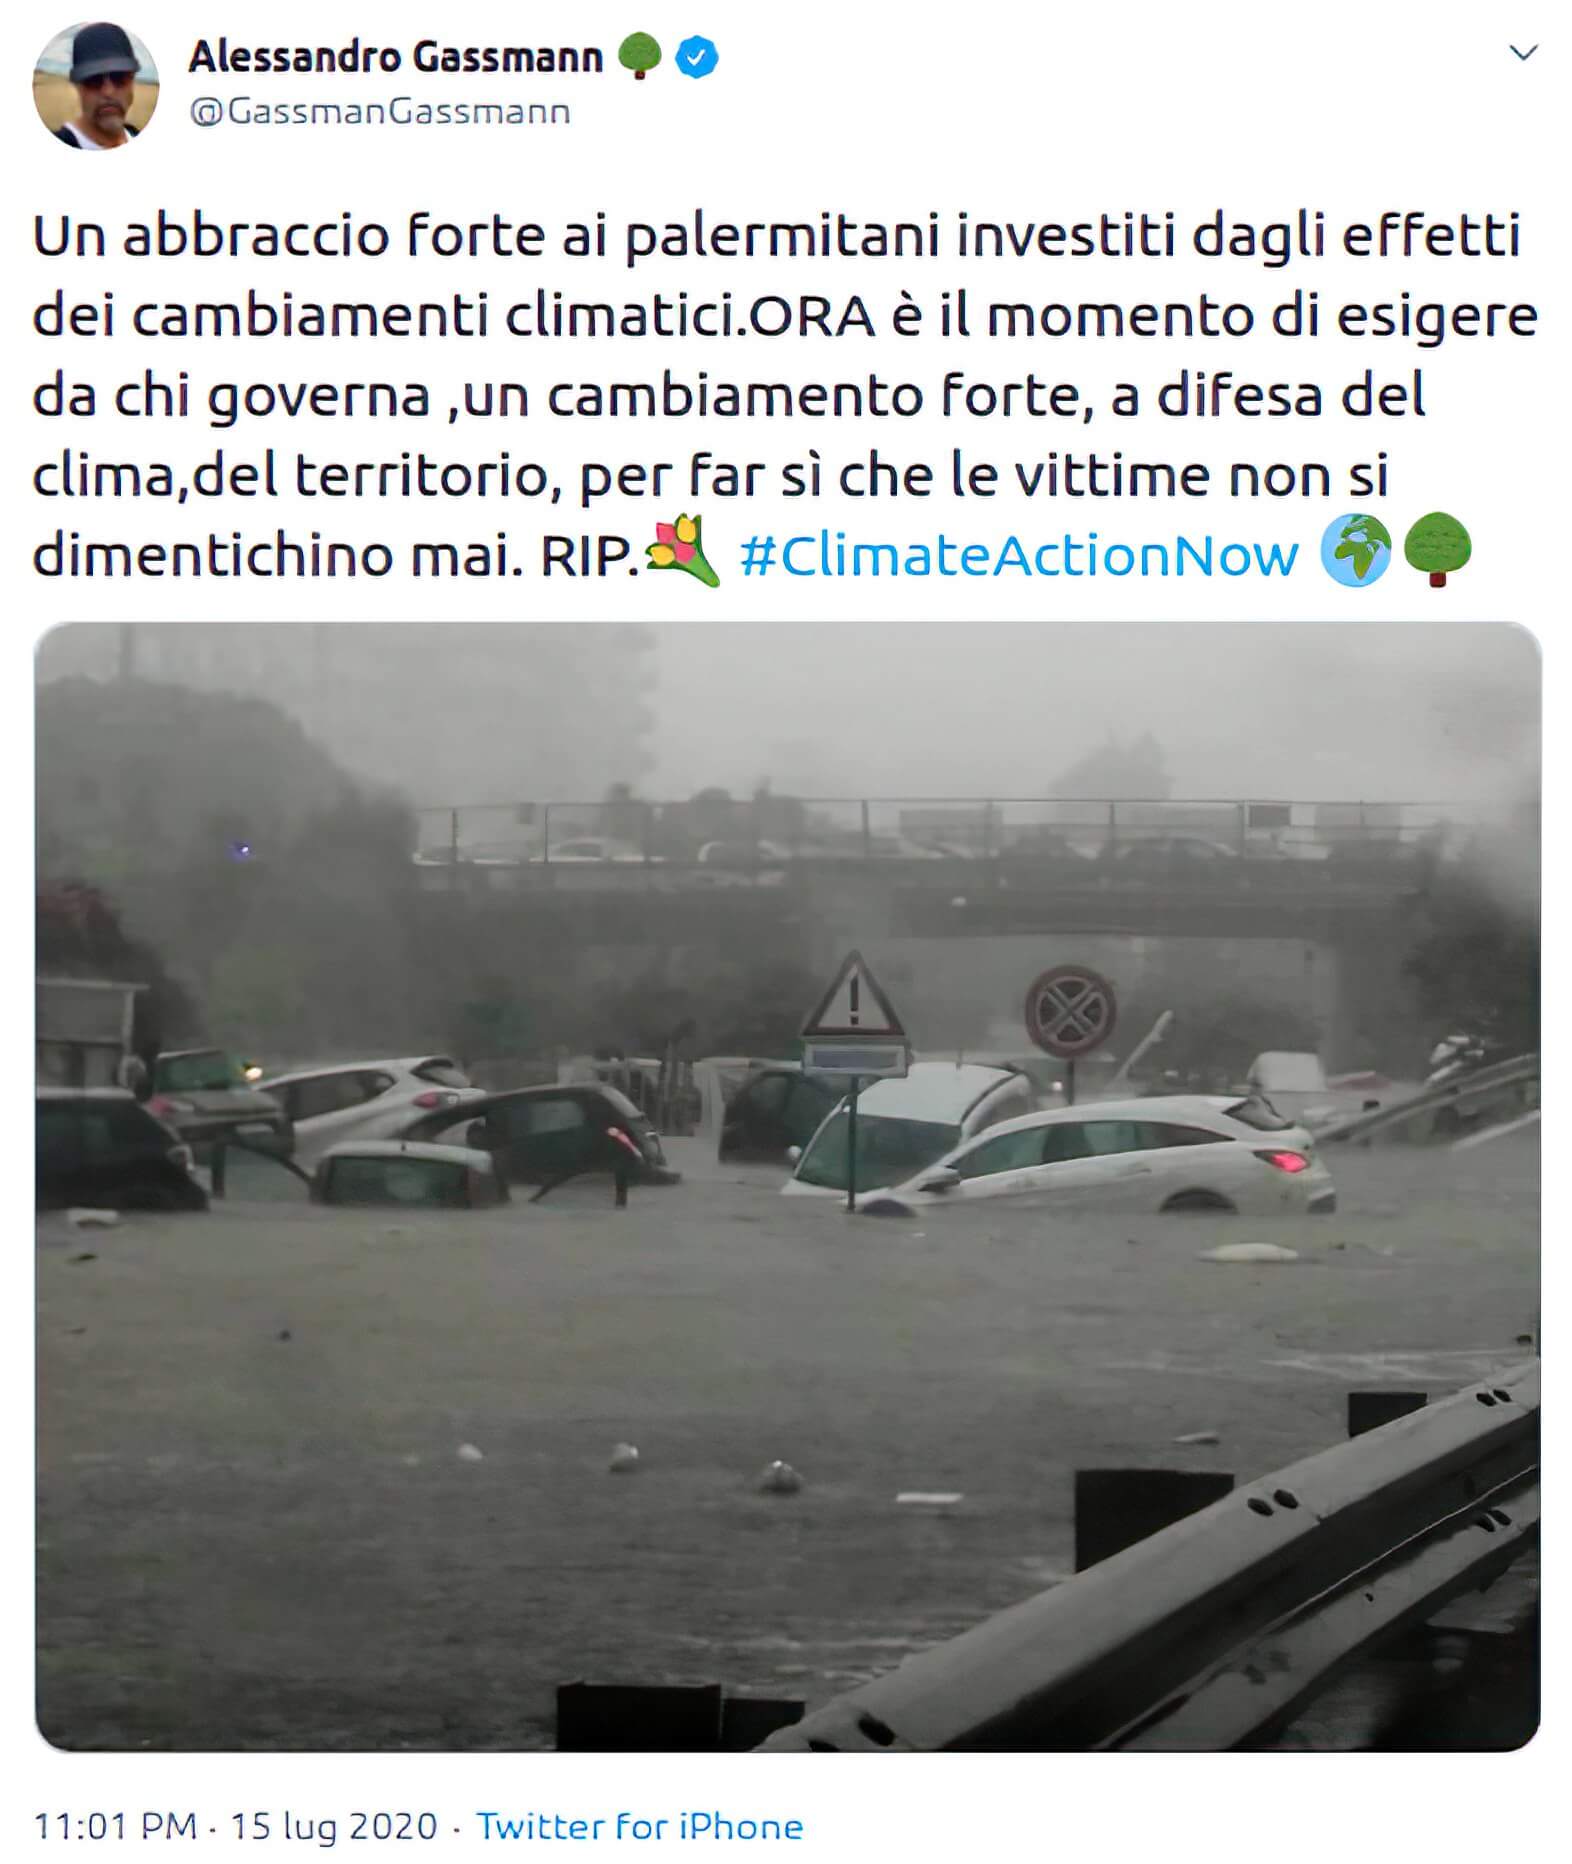Open Alessandro Gassmann's profile avatar
This screenshot has height=1864, width=1572.
[96, 86]
